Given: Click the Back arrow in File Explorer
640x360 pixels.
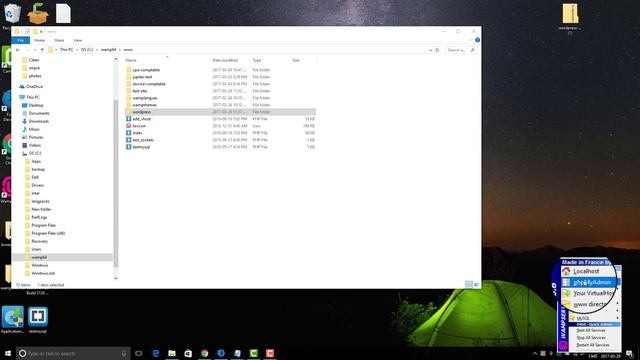Looking at the screenshot, I should tap(18, 50).
